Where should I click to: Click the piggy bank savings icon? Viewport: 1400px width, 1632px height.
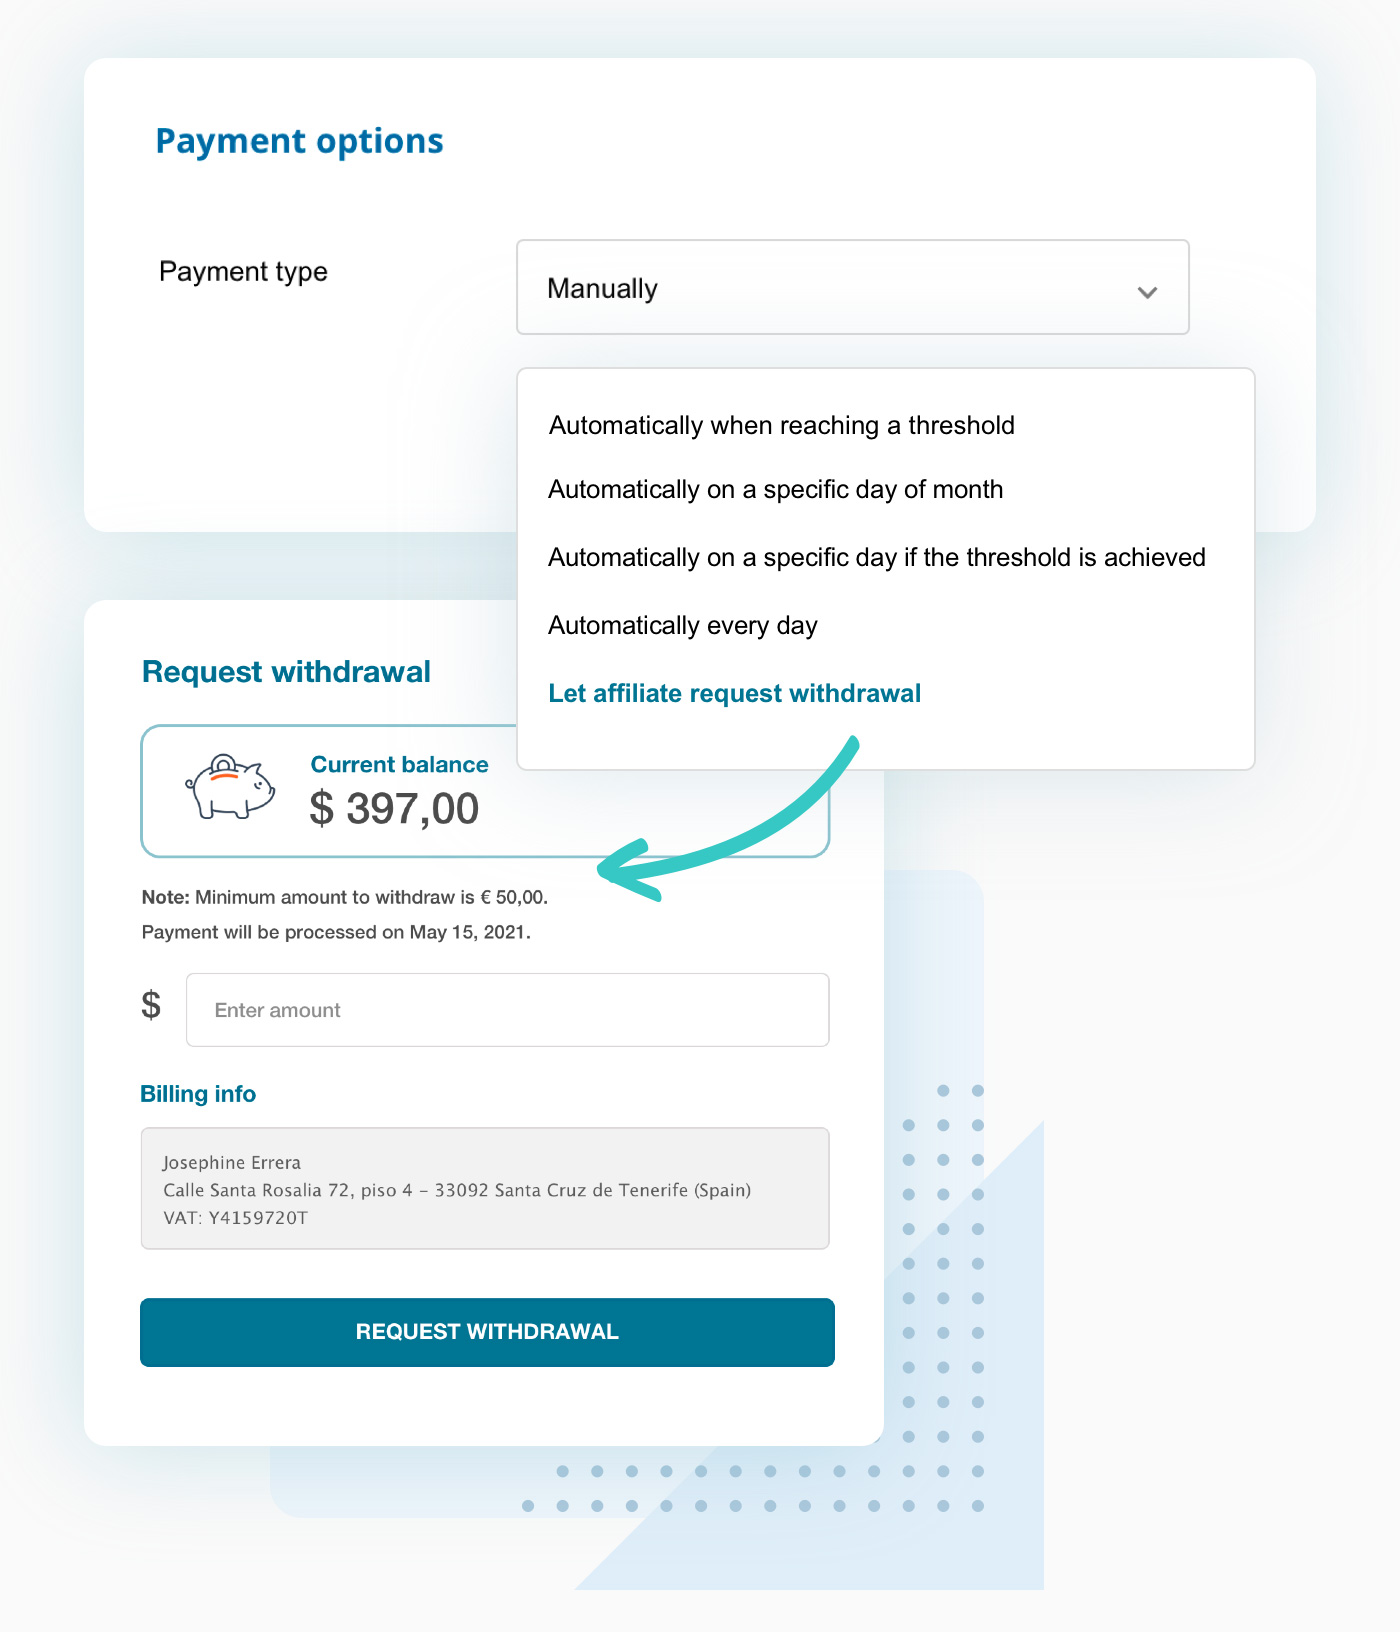tap(226, 790)
